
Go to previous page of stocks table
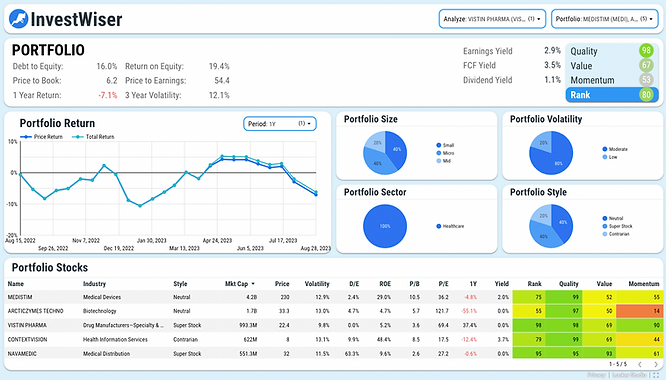tap(640, 364)
